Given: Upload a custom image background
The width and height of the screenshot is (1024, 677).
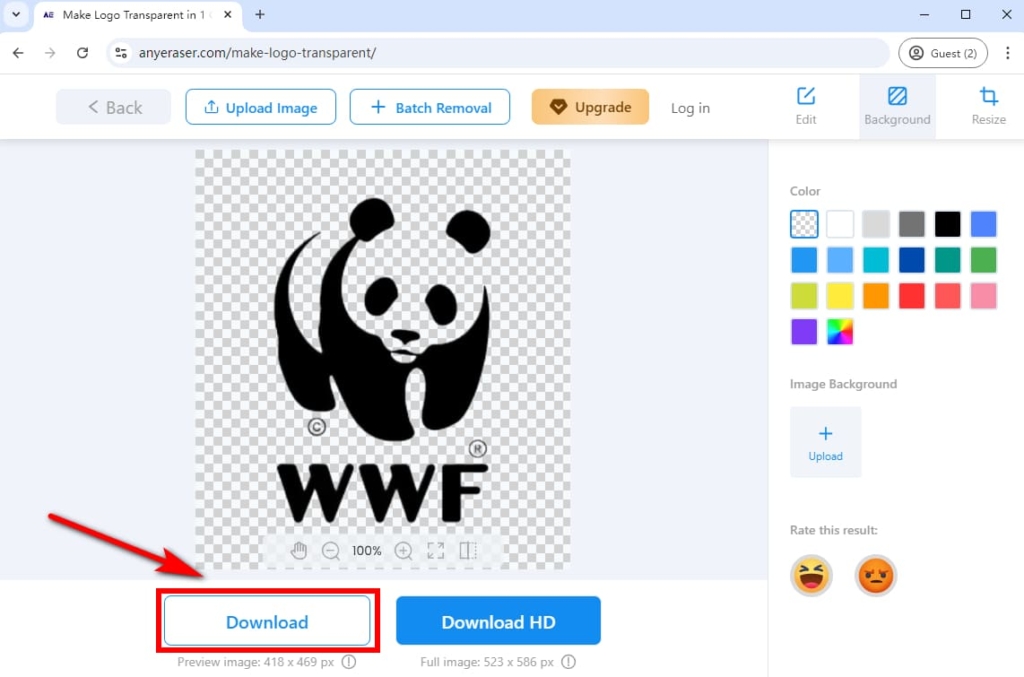Looking at the screenshot, I should coord(825,442).
